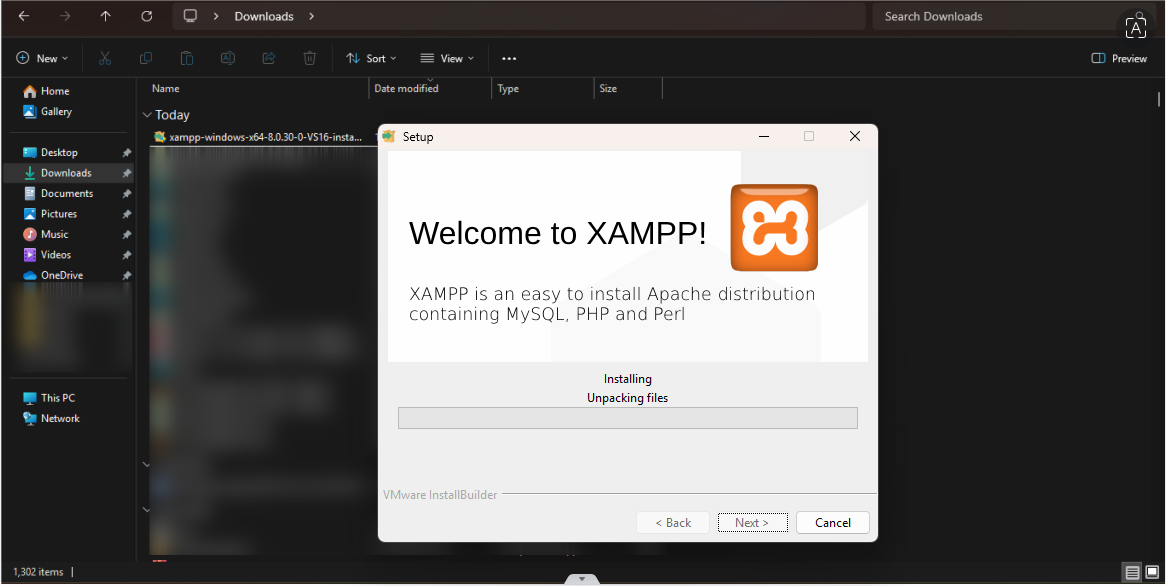This screenshot has width=1166, height=586.
Task: Cancel the XAMPP installation
Action: point(832,523)
